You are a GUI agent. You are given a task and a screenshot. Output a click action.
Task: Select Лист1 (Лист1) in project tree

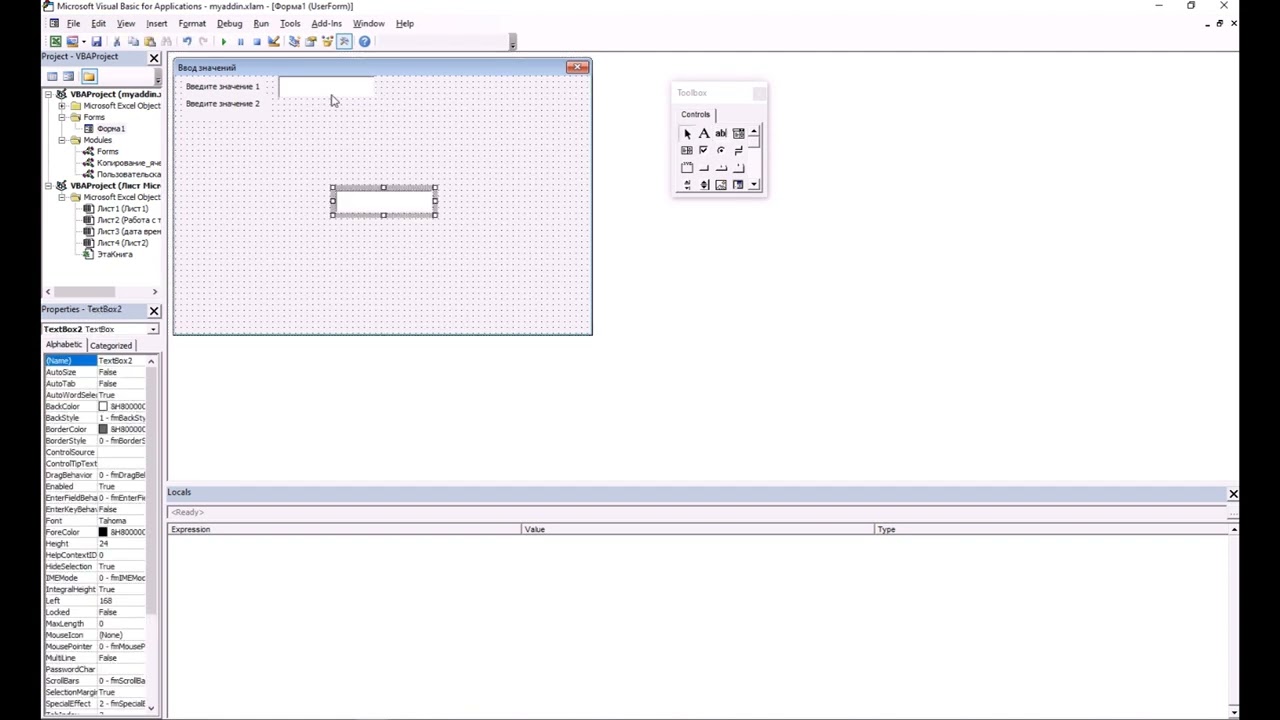[x=122, y=209]
